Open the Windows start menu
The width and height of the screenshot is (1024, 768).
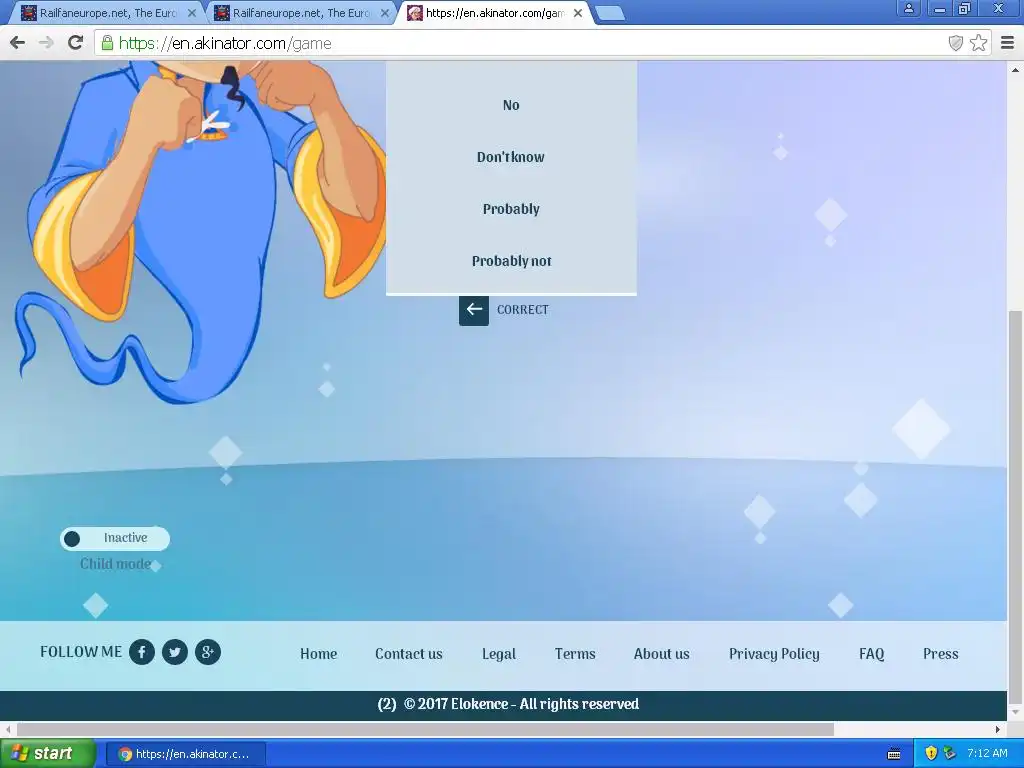click(x=47, y=754)
